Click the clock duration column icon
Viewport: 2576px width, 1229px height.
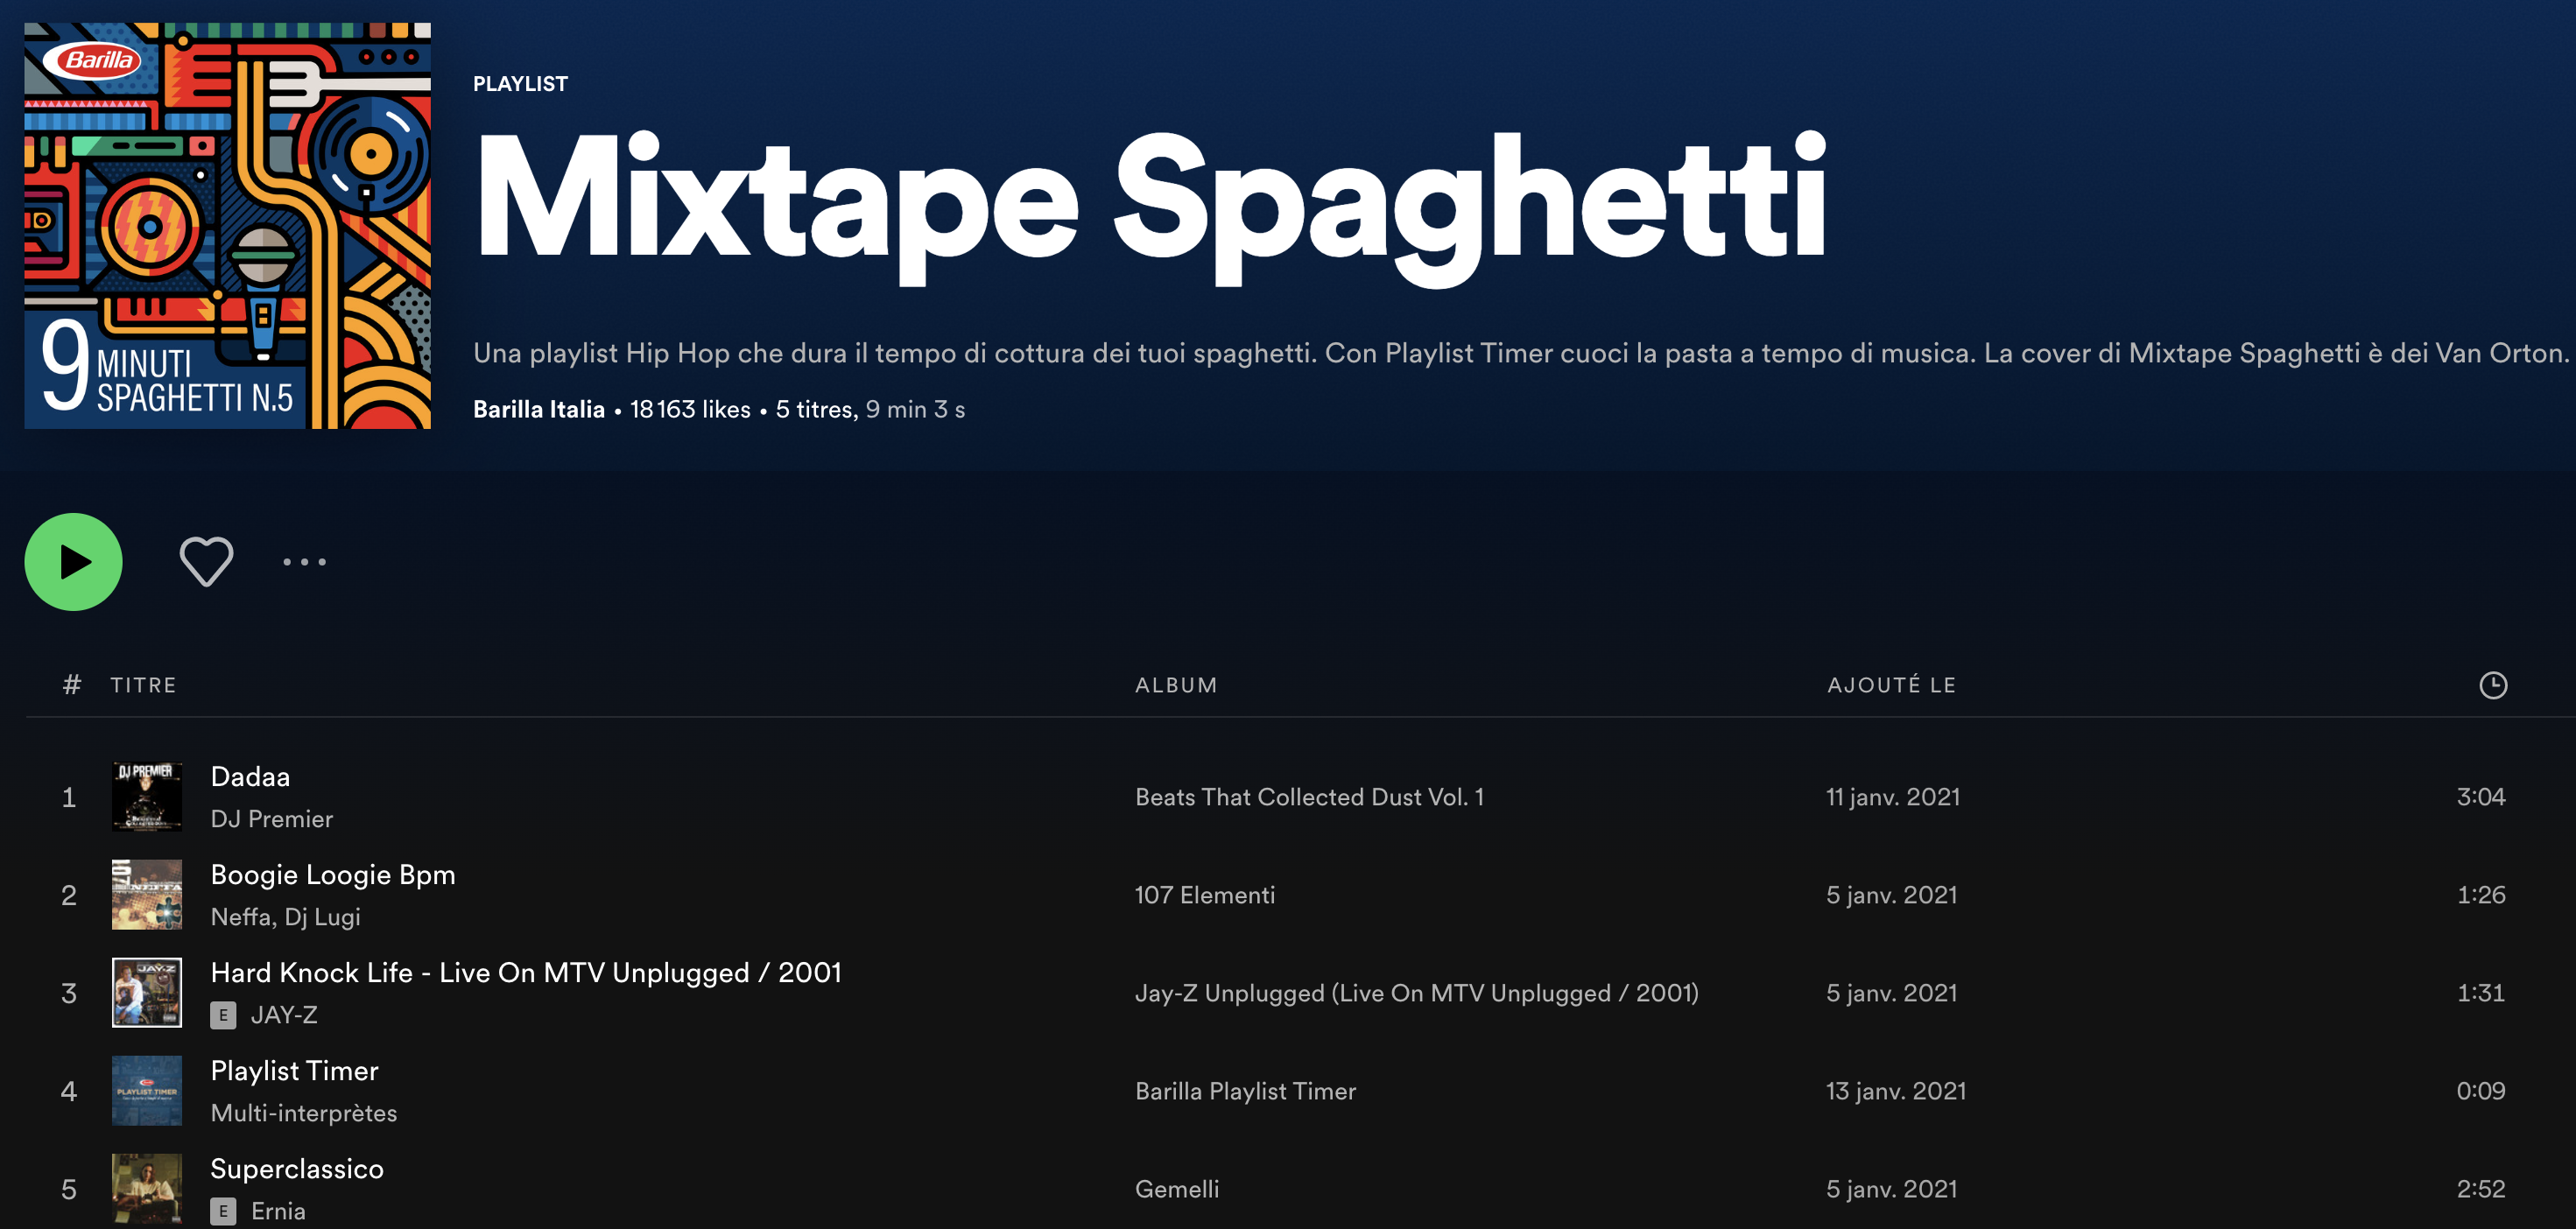[x=2492, y=685]
